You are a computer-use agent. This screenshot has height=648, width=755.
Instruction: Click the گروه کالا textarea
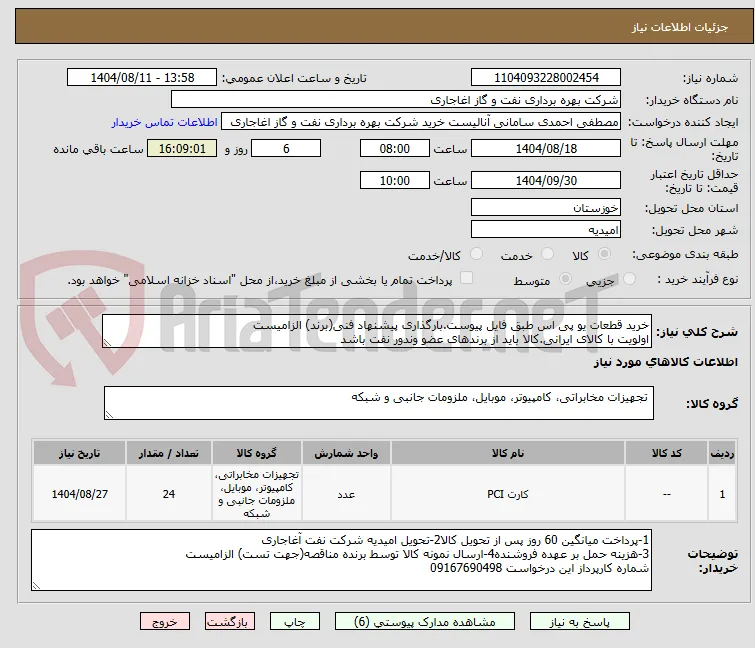378,403
